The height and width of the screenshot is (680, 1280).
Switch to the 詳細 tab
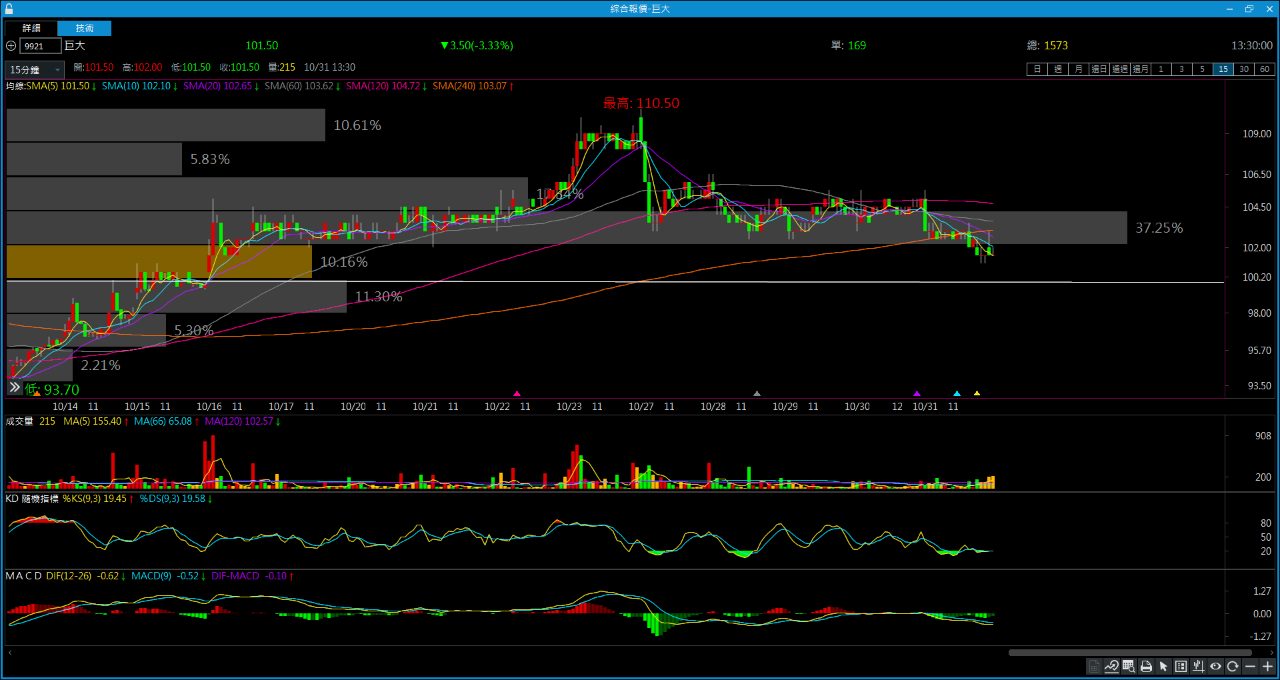(x=32, y=28)
